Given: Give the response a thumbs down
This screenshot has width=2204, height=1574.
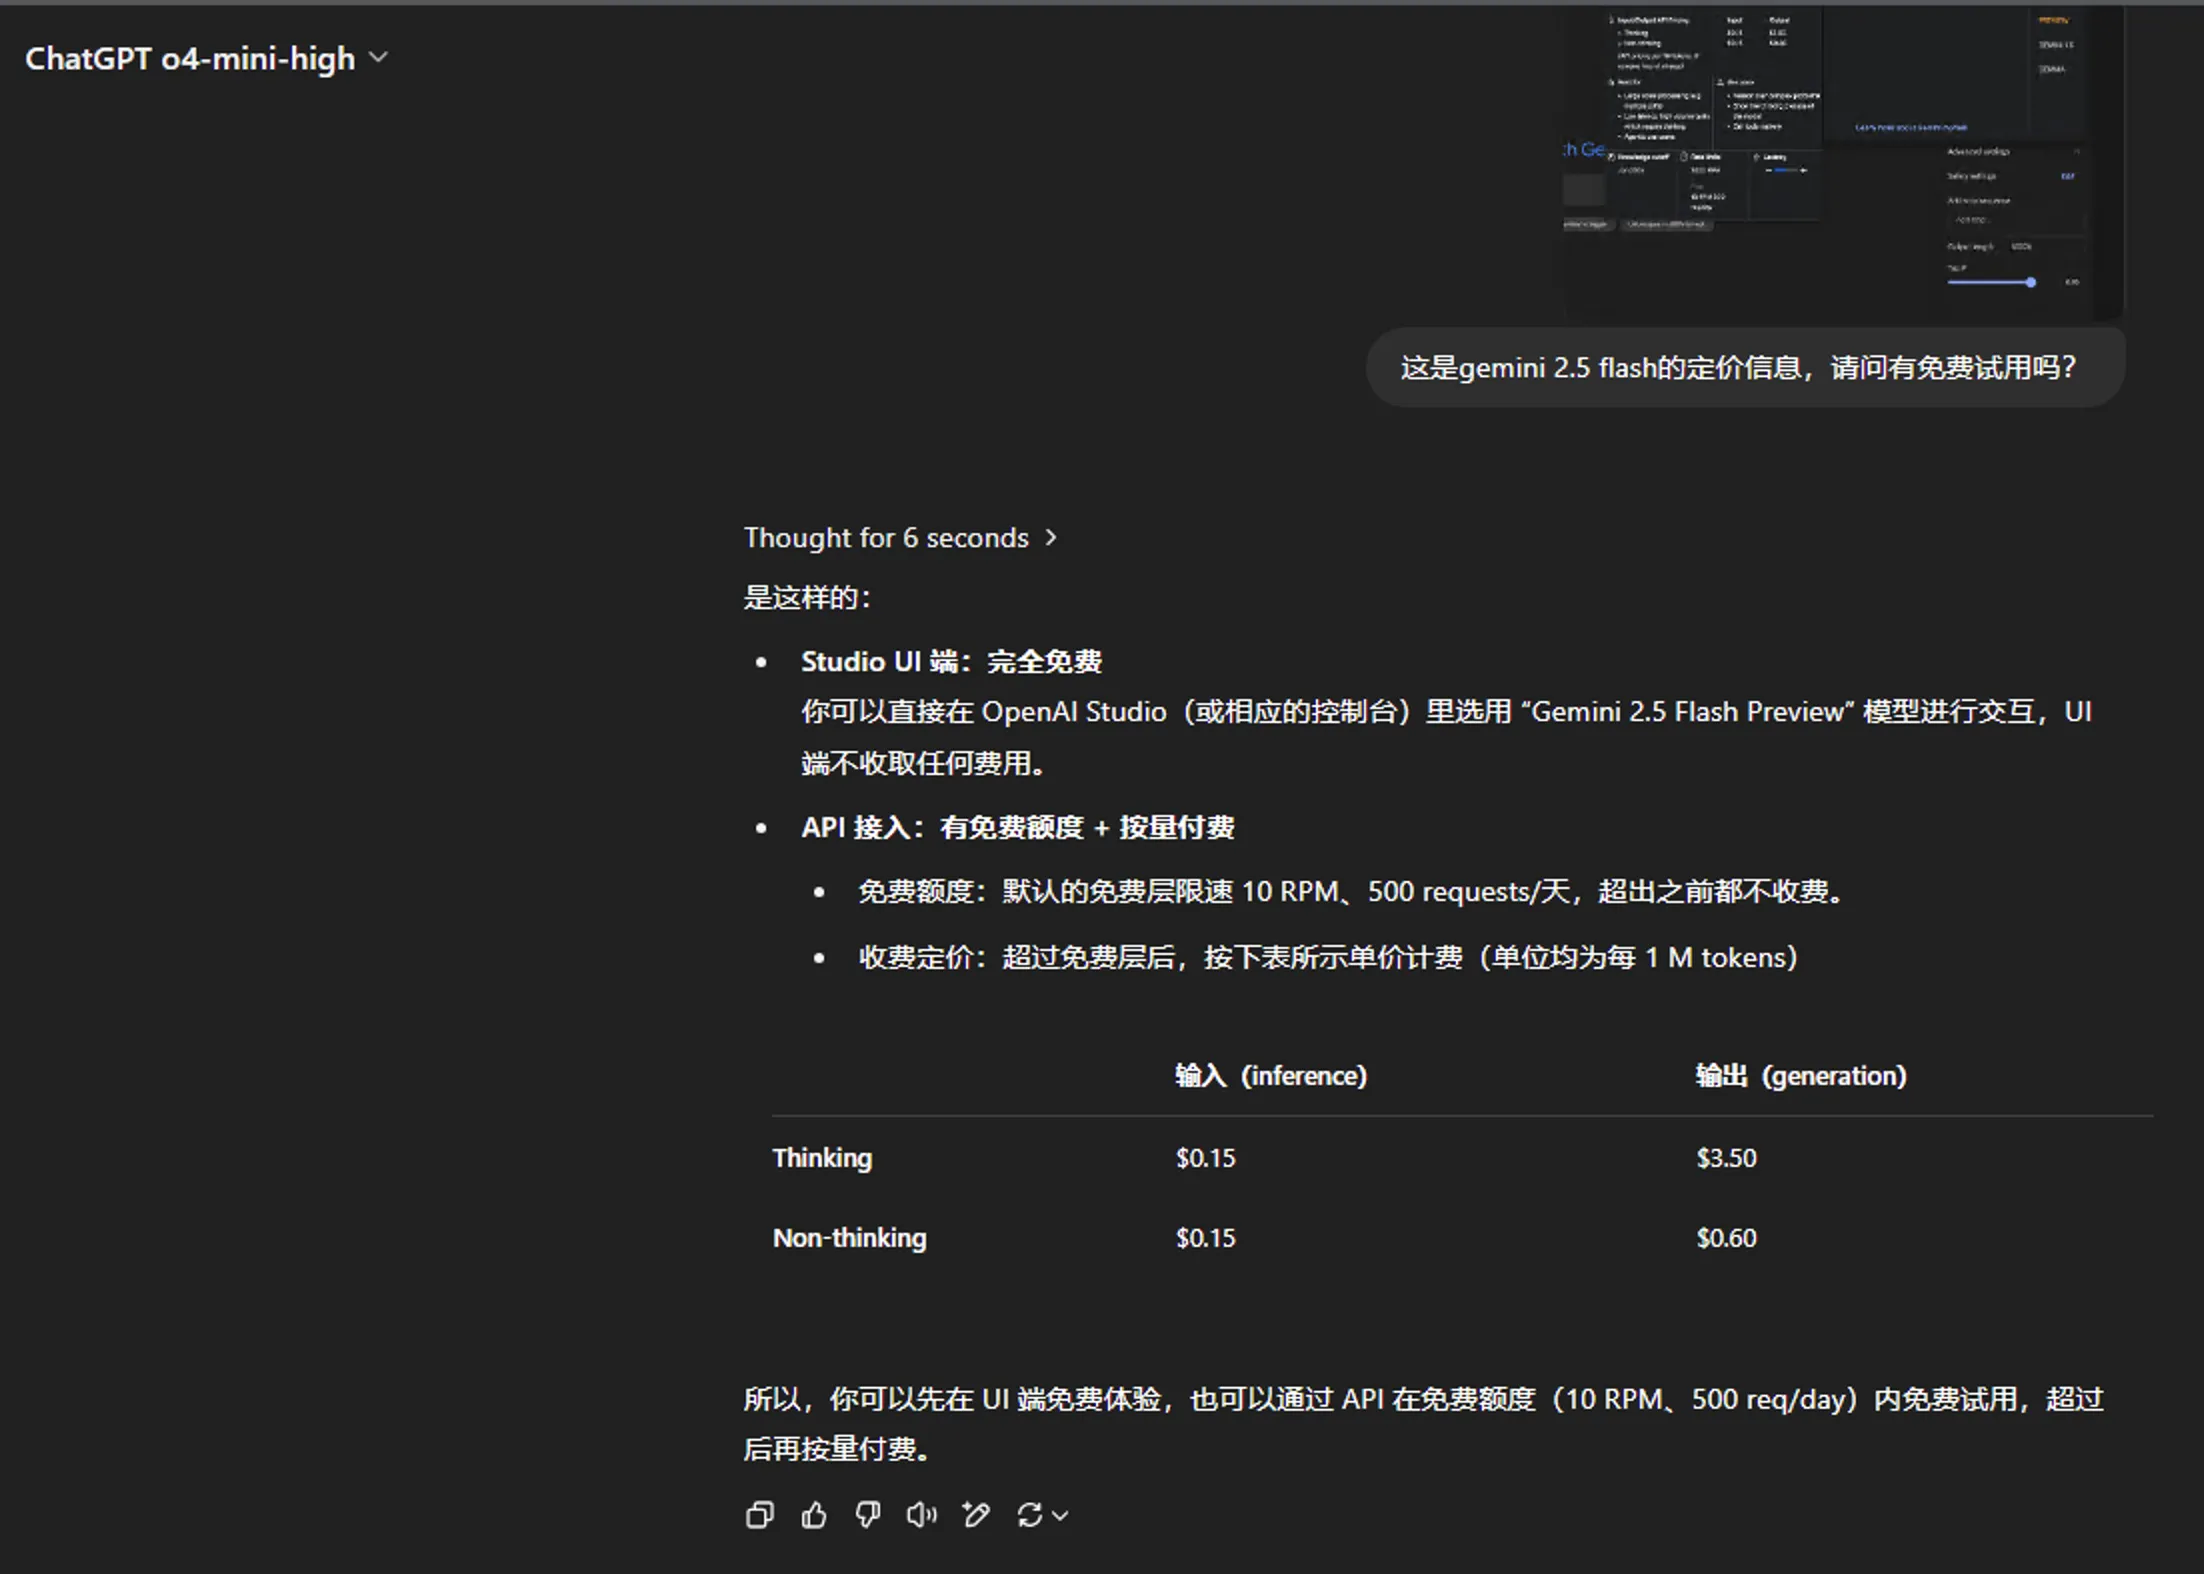Looking at the screenshot, I should pyautogui.click(x=868, y=1515).
